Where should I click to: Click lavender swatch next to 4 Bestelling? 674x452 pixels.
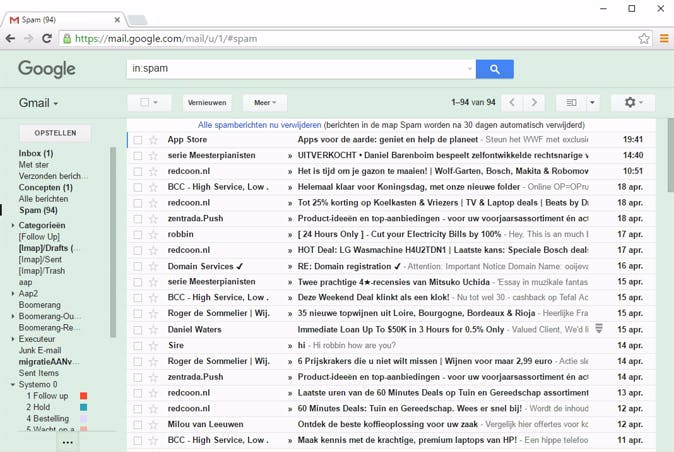(84, 418)
